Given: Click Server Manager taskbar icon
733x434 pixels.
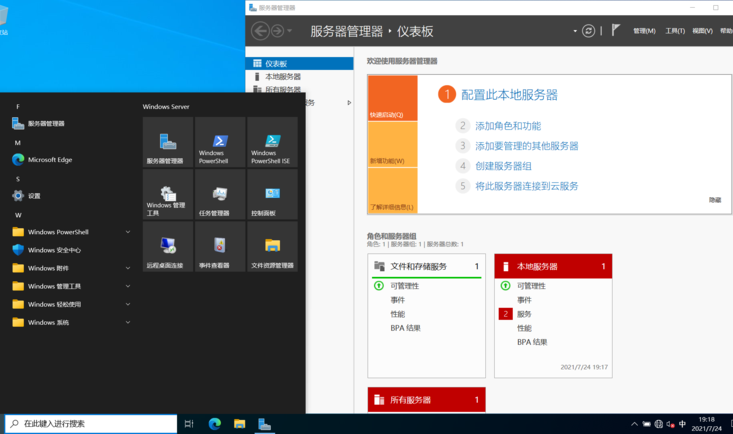Looking at the screenshot, I should click(265, 424).
